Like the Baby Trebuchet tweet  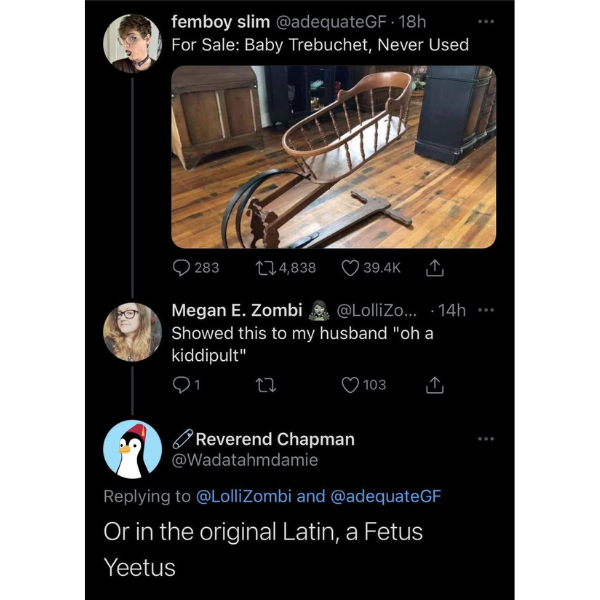(x=350, y=268)
